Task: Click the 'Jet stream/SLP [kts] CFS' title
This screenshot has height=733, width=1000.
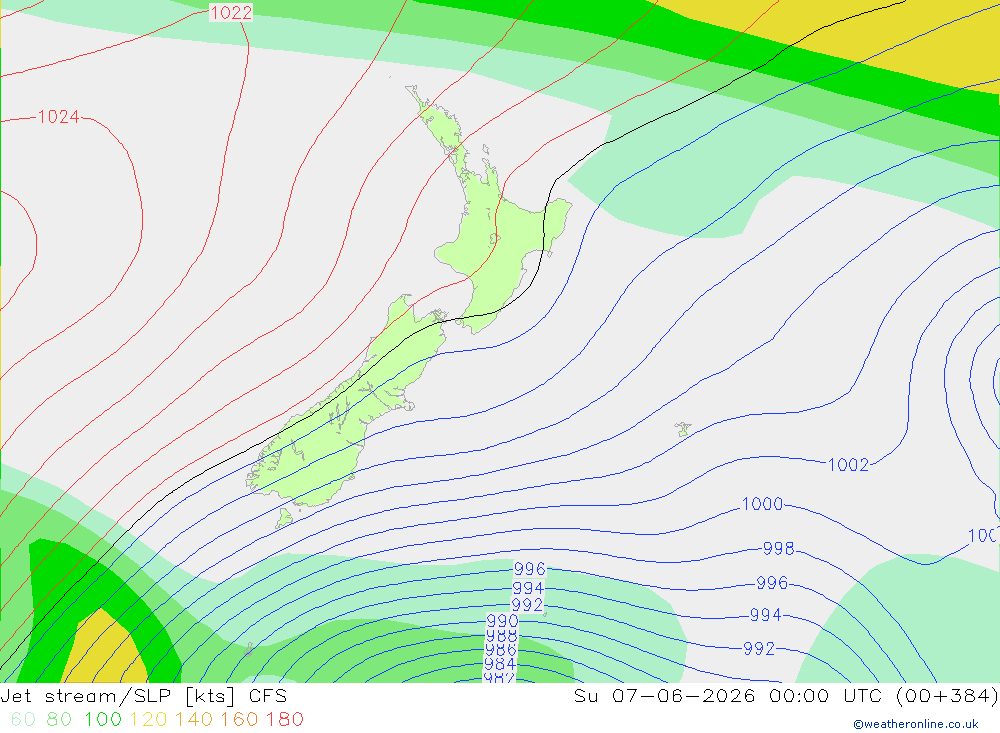Action: point(143,696)
